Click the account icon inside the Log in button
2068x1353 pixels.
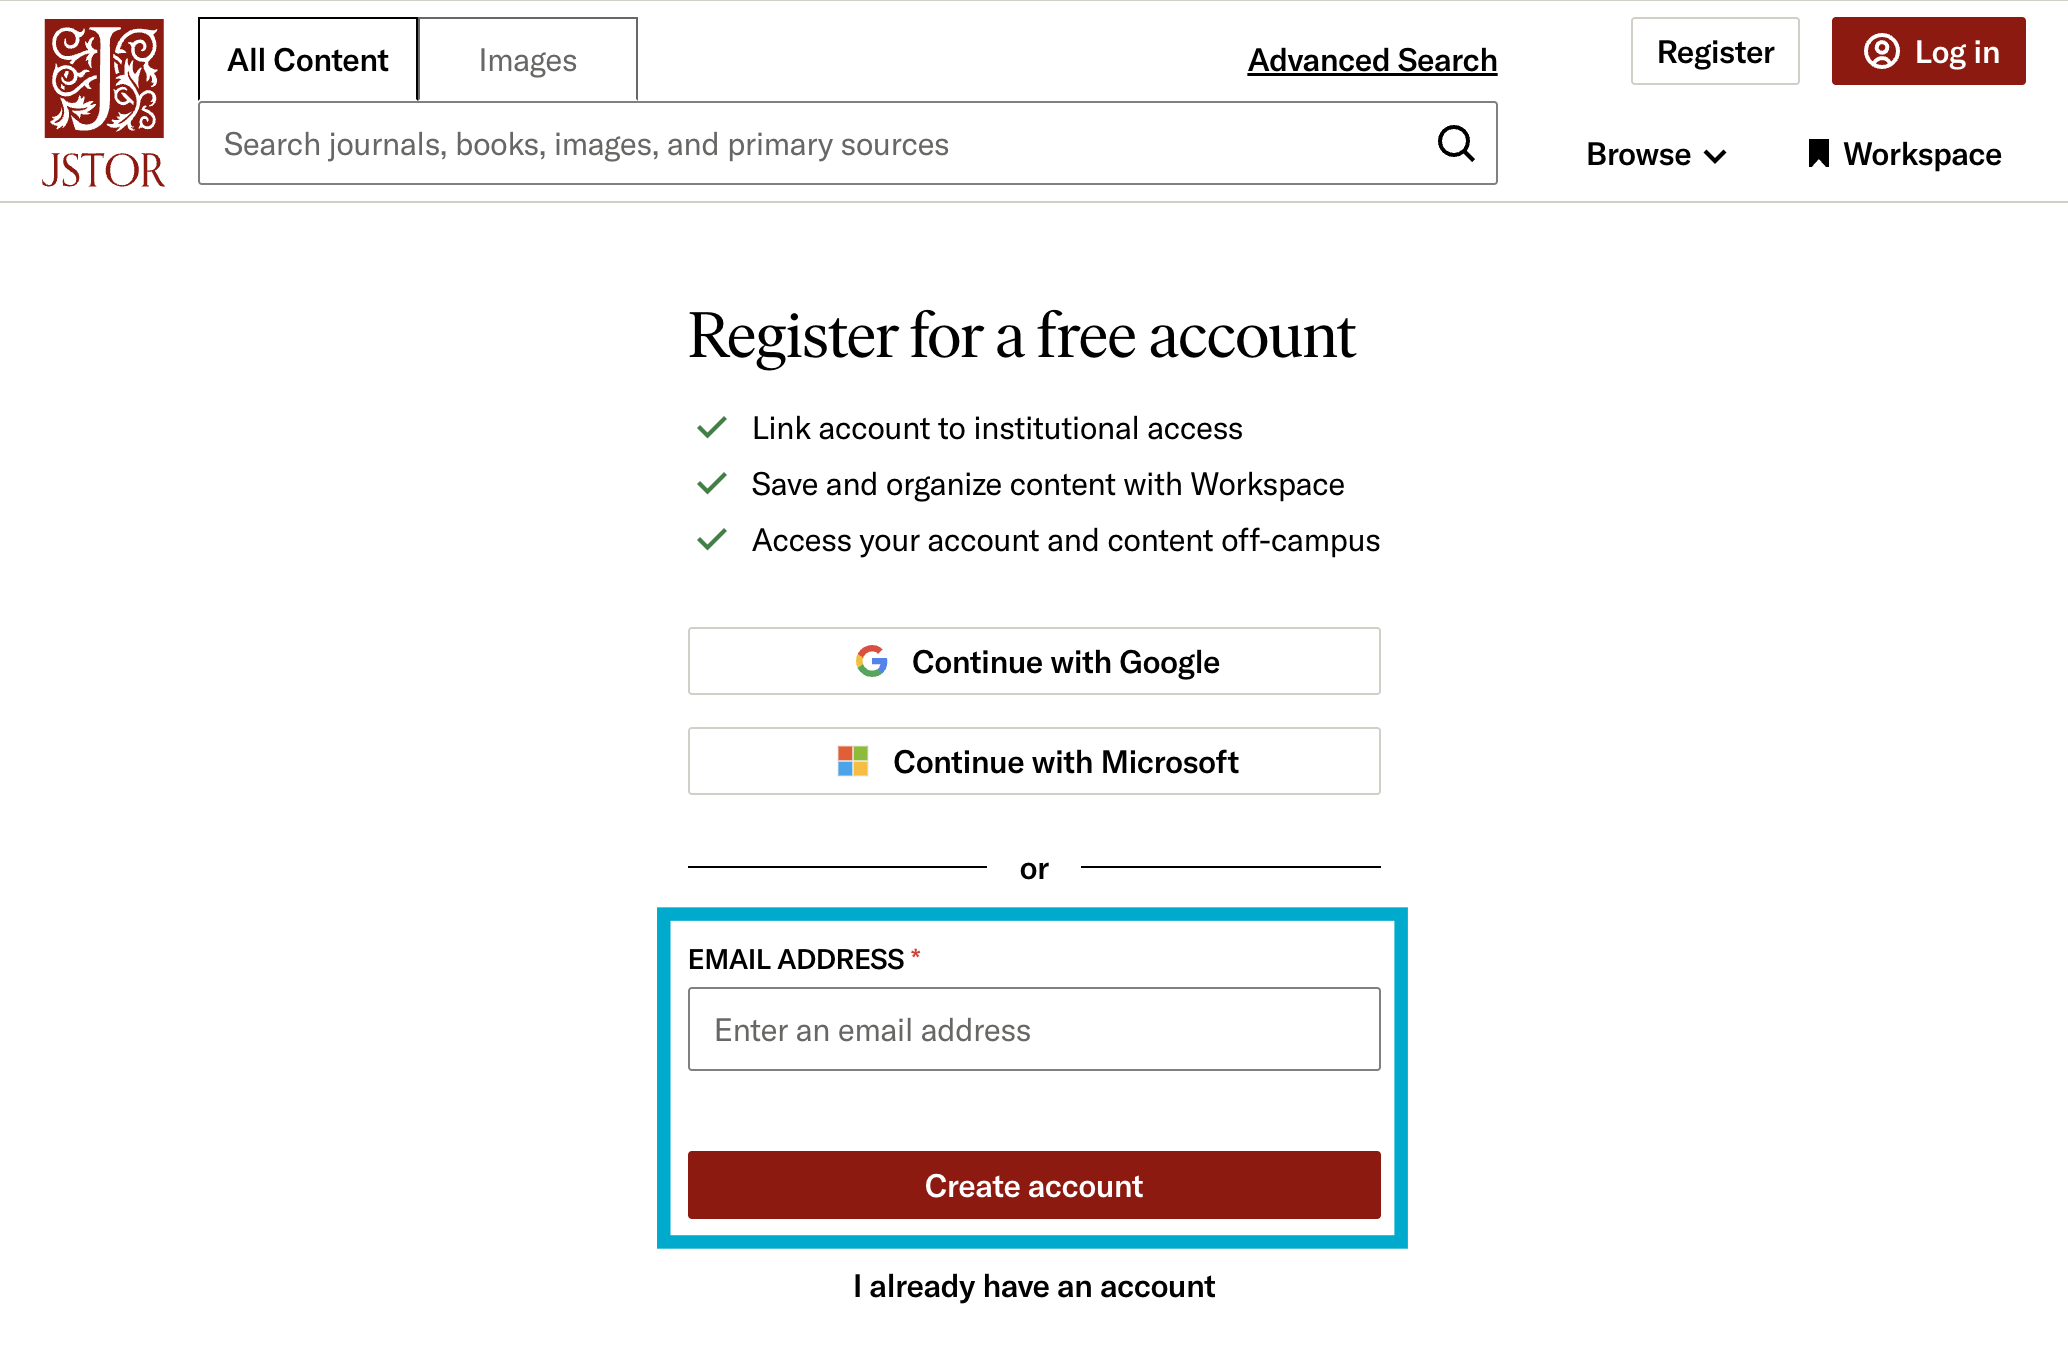point(1883,52)
